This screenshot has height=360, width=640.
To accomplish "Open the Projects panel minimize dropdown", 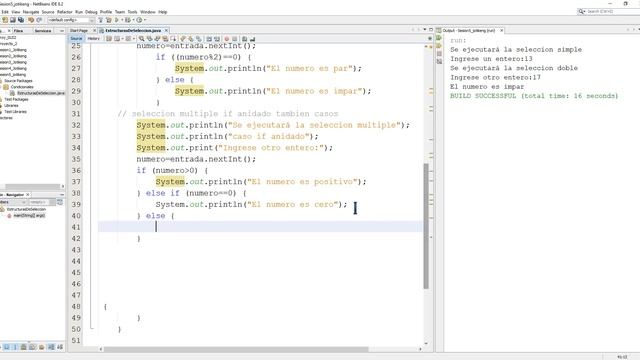I will (x=62, y=31).
